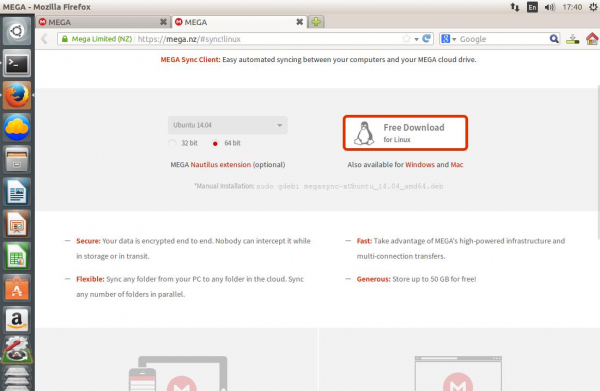Launch LibreOffice Writer from the dock
Viewport: 600px width, 391px height.
pyautogui.click(x=17, y=192)
